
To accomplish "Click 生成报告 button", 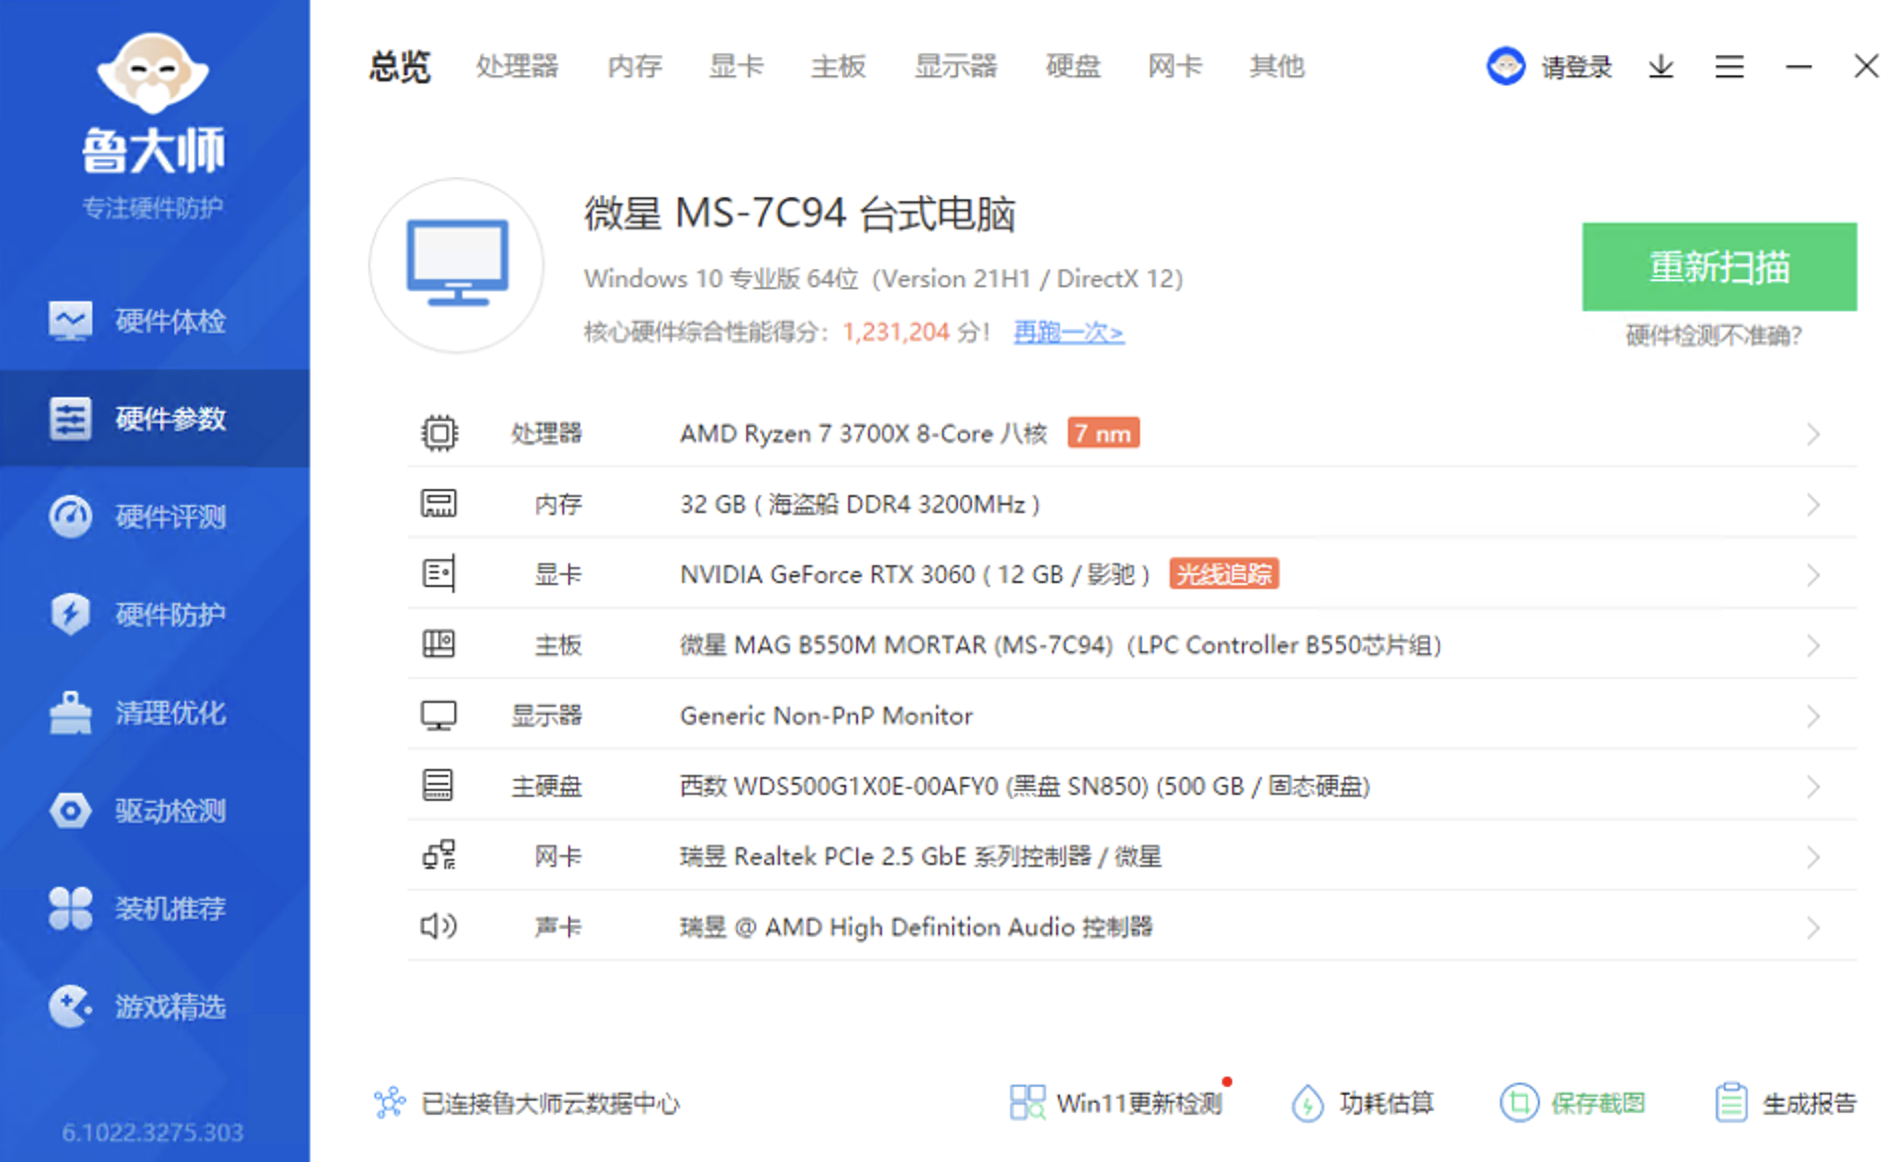I will (x=1785, y=1103).
